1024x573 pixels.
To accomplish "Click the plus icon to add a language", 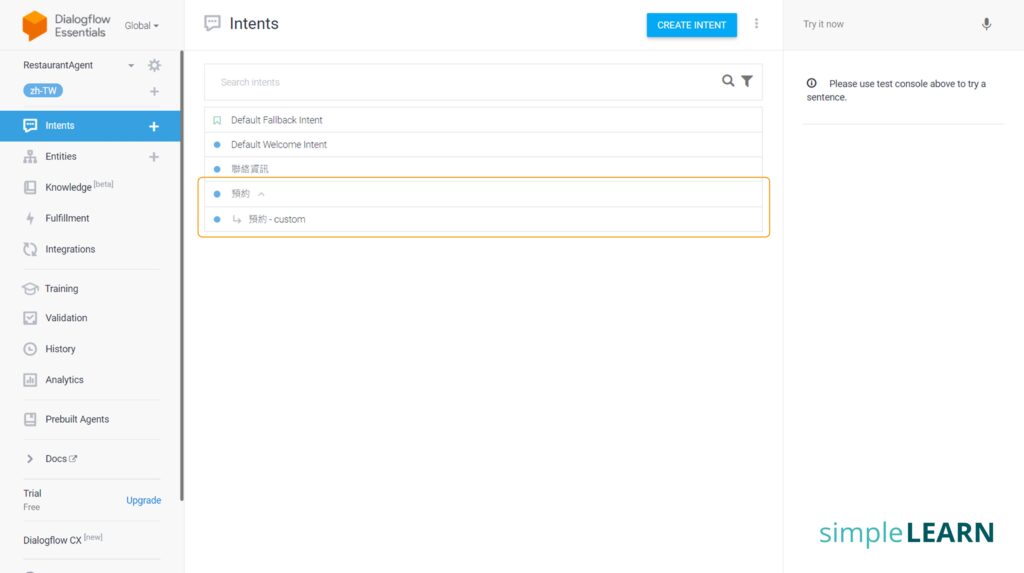I will [x=154, y=92].
